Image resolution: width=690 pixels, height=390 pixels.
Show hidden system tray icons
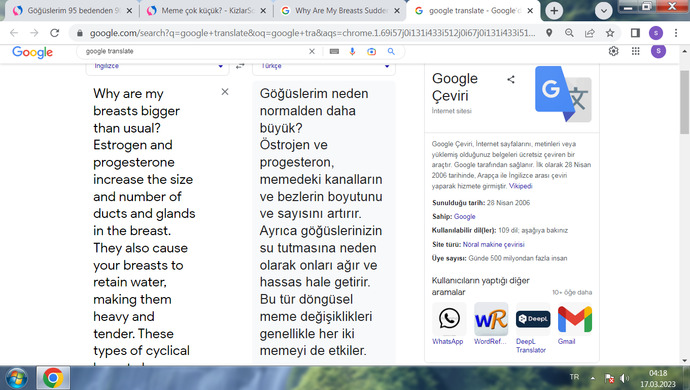point(593,378)
